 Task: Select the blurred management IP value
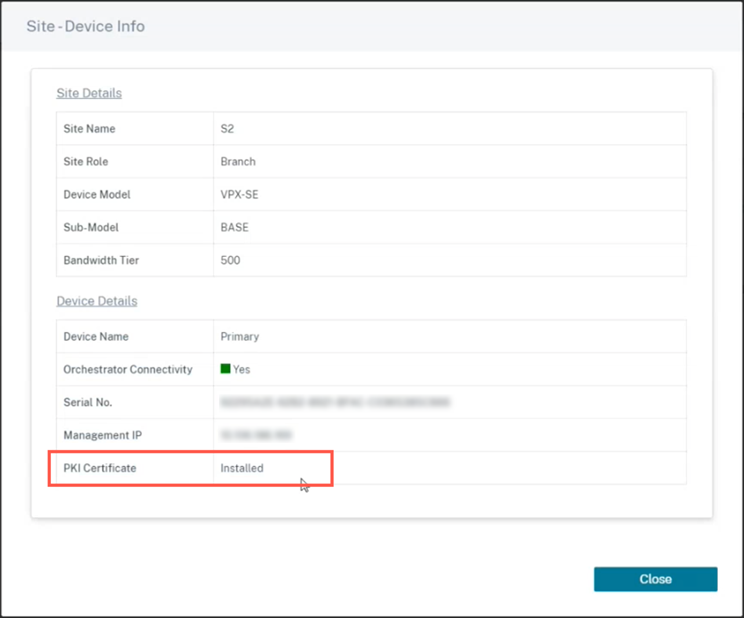[x=256, y=435]
